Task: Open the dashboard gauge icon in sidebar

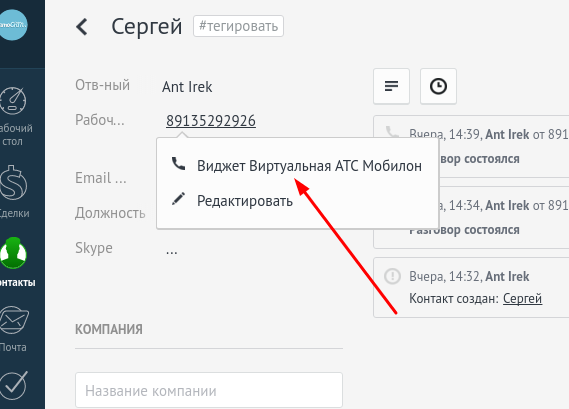Action: click(x=13, y=100)
